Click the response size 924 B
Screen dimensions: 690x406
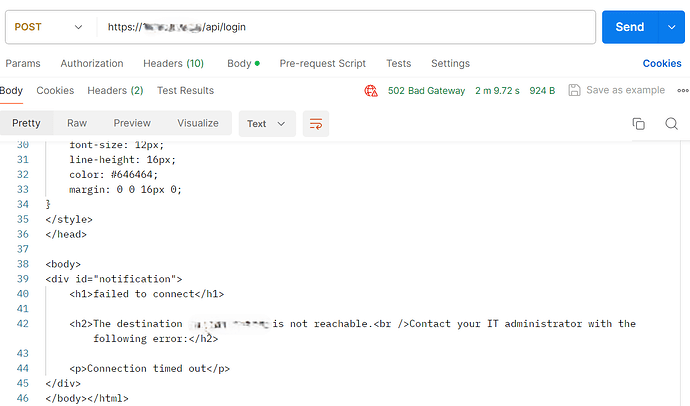[542, 91]
